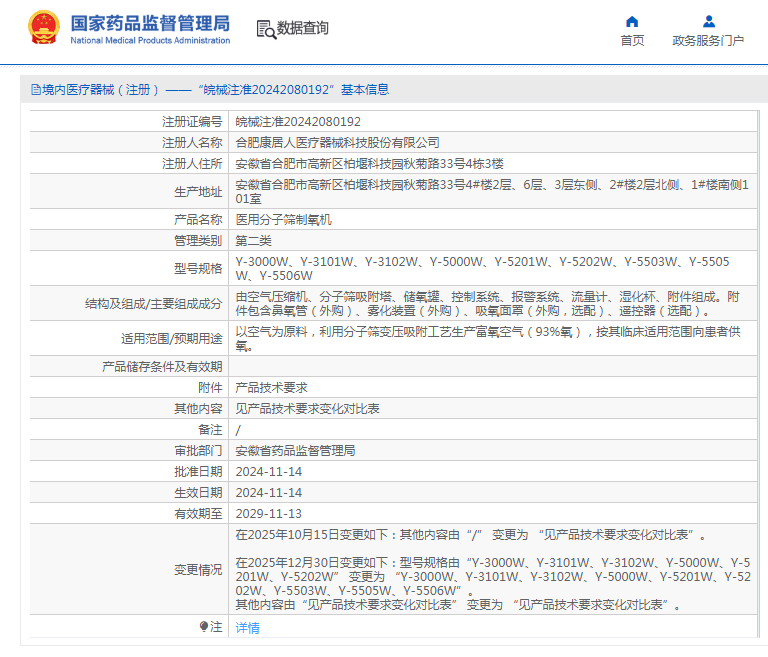This screenshot has height=657, width=768.
Task: Click the 批准日期 value 2024-11-14
Action: tap(268, 472)
